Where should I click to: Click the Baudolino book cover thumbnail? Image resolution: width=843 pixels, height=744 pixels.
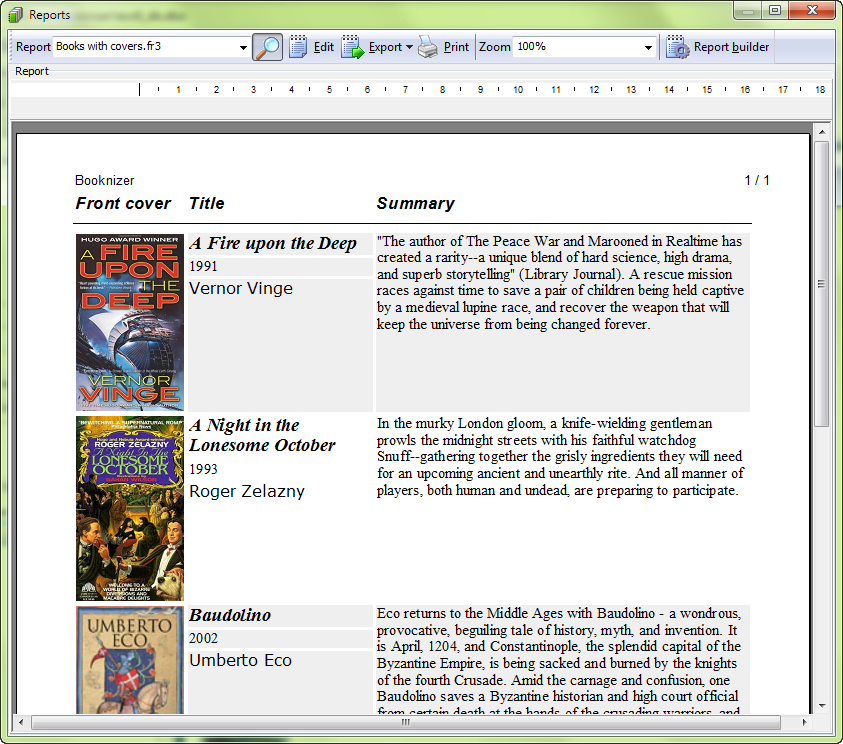coord(130,660)
